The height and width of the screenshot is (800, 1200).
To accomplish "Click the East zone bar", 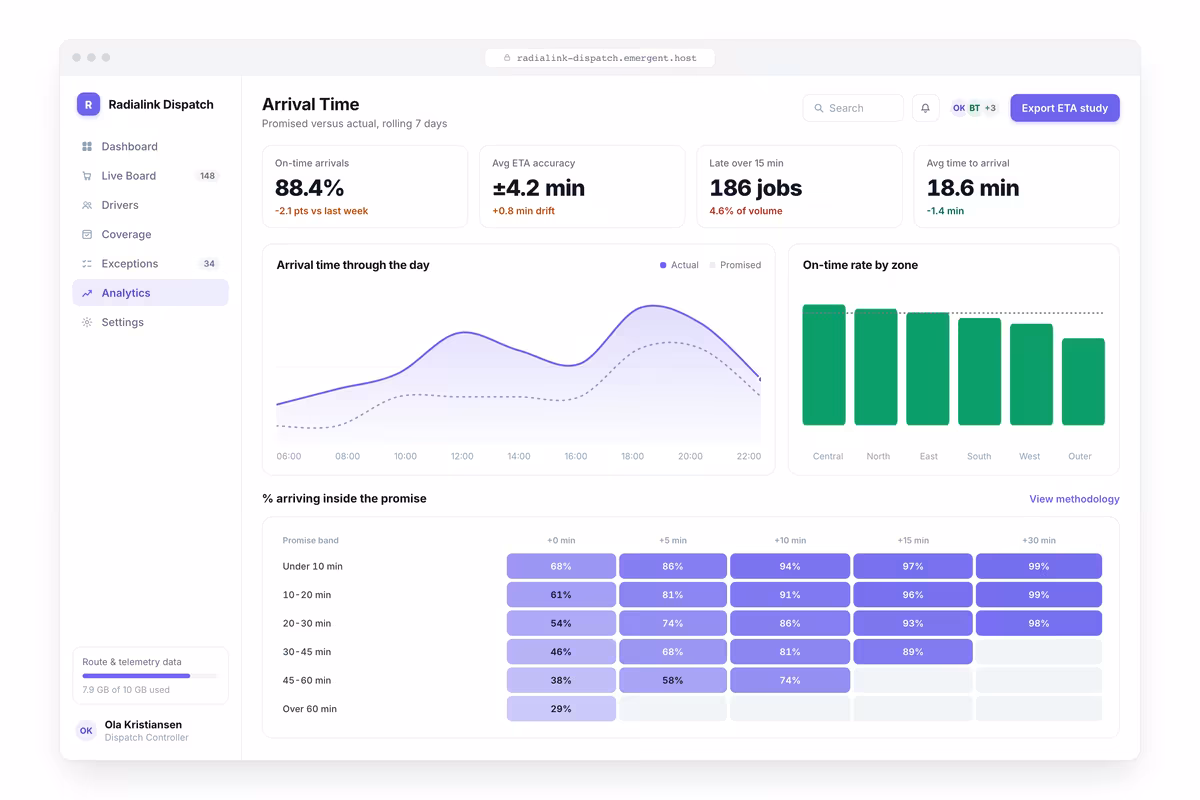I will click(928, 369).
